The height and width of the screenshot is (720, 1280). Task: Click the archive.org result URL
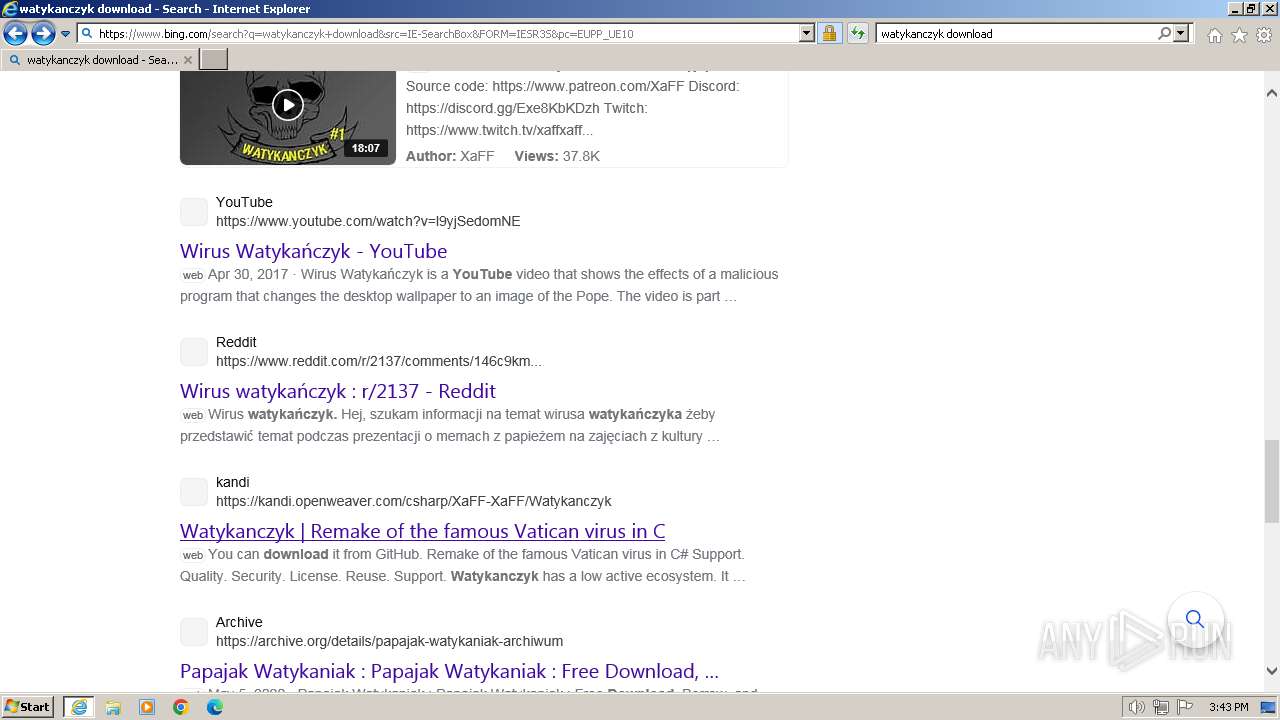click(389, 641)
